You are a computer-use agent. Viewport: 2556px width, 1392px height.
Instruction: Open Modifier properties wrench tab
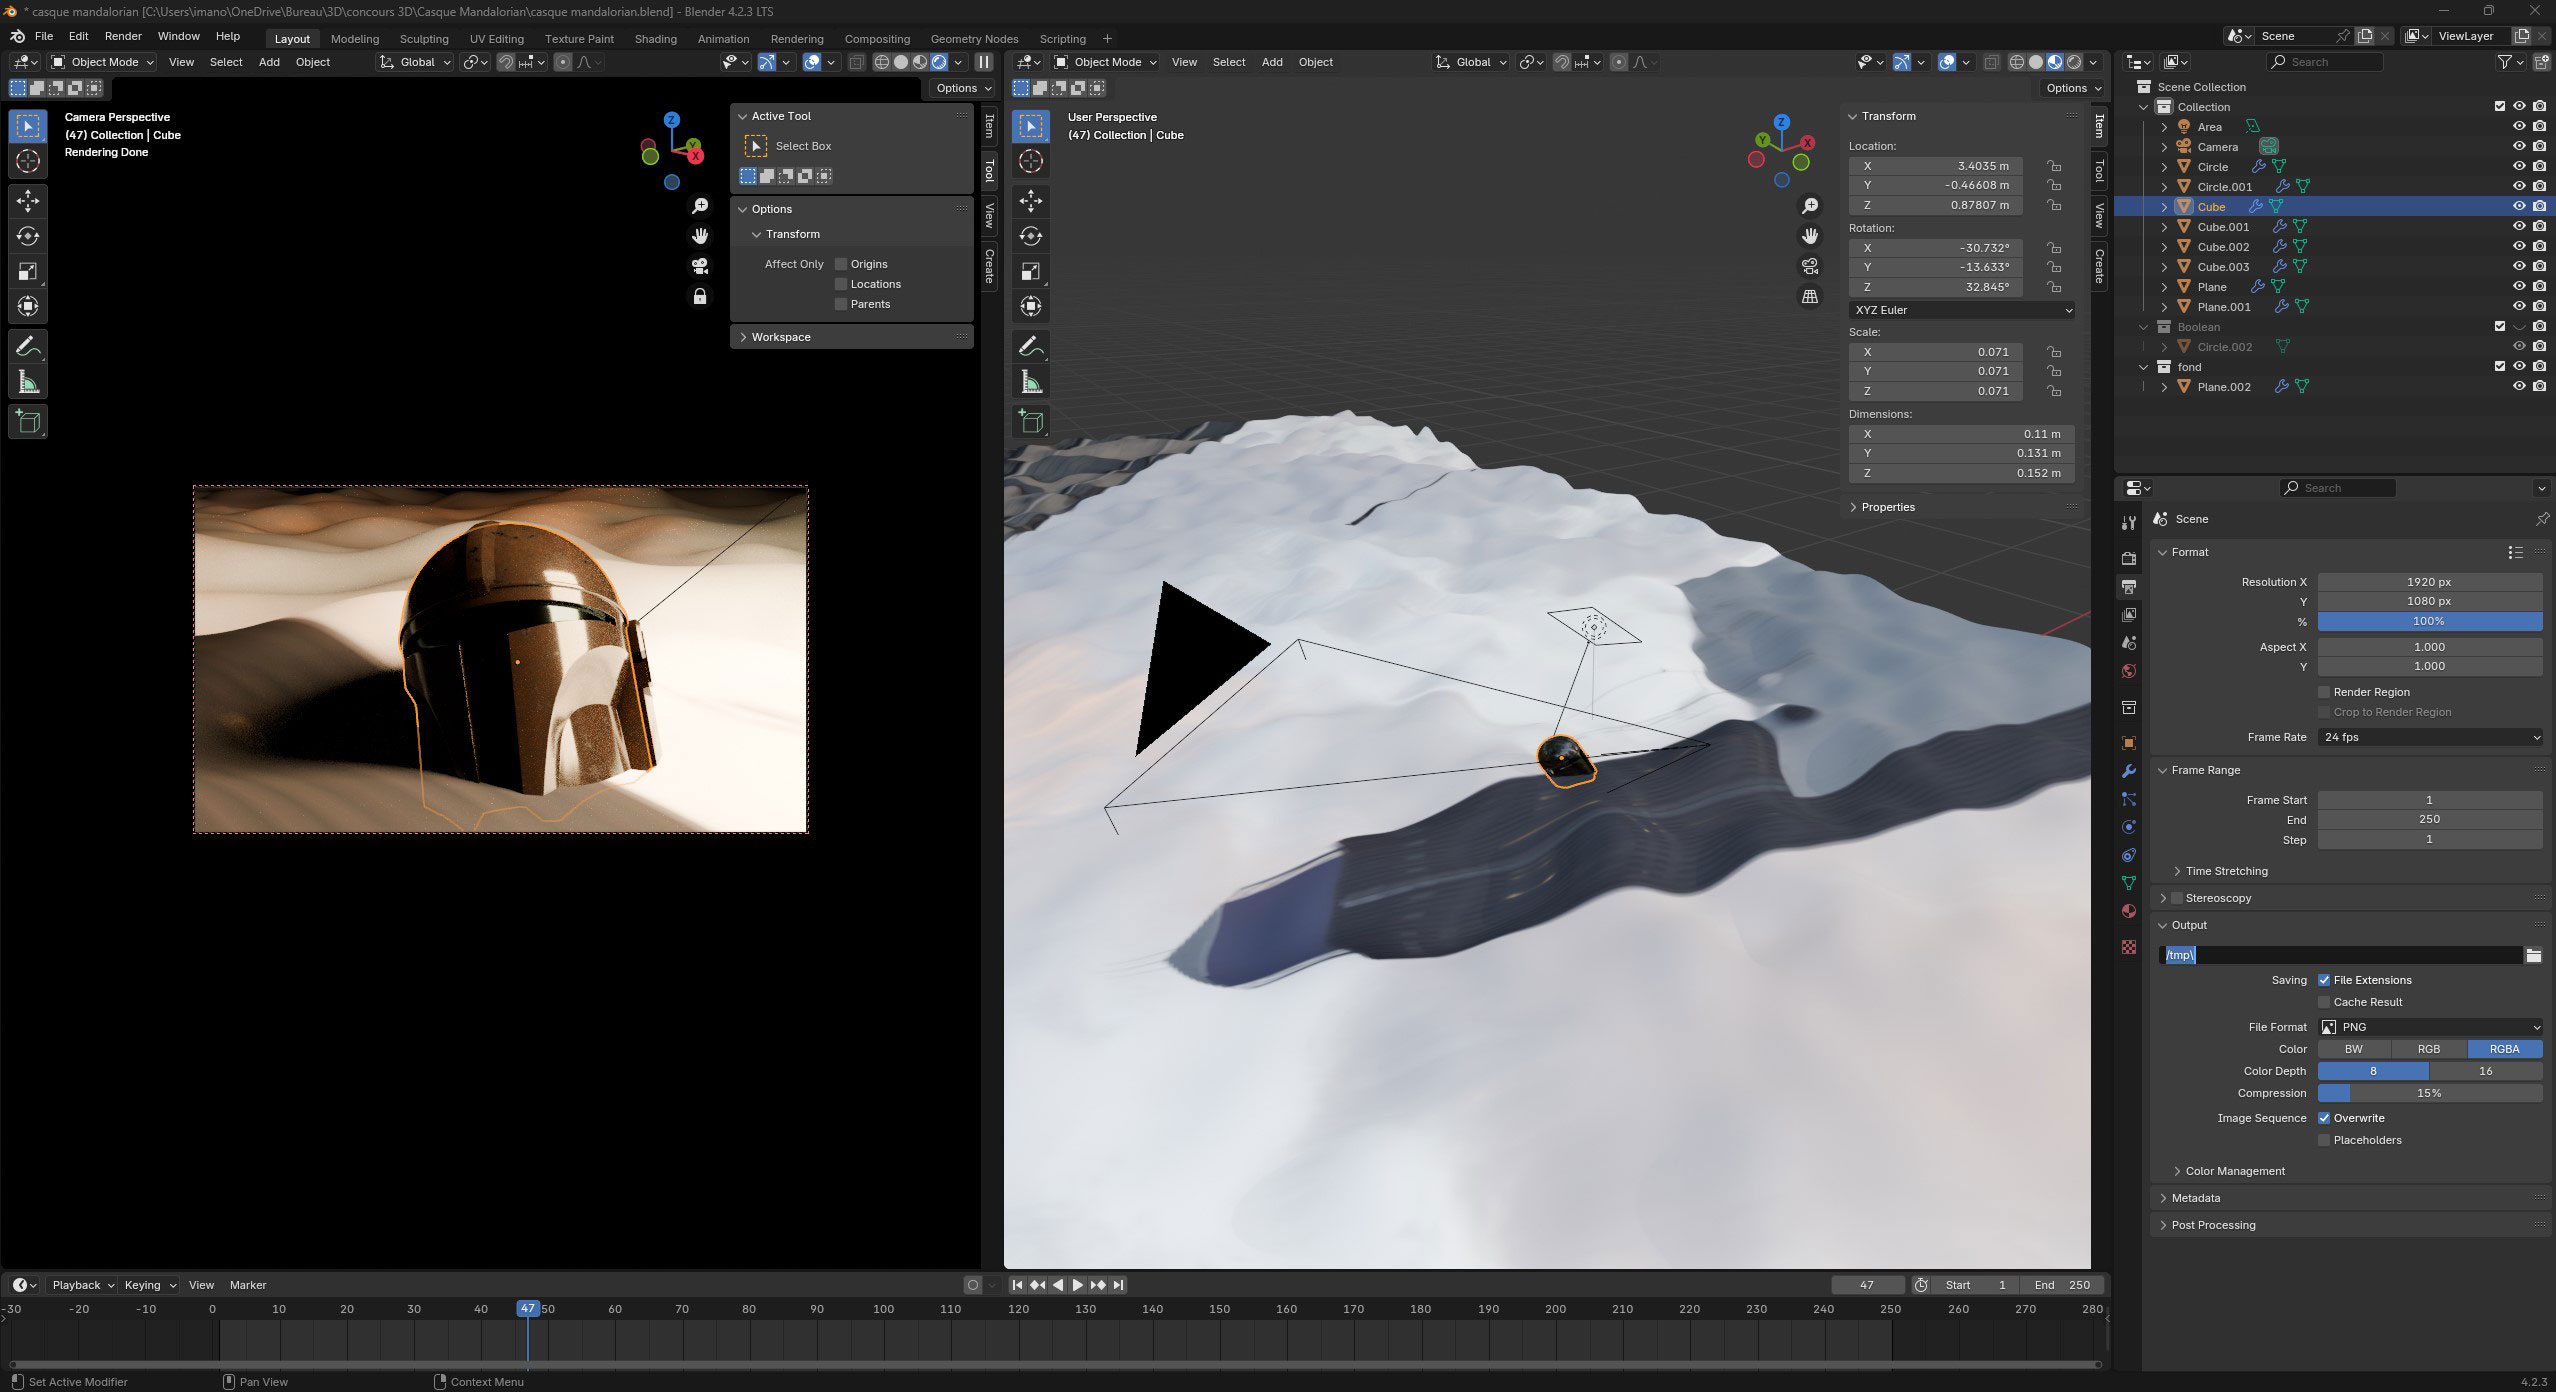(2129, 771)
